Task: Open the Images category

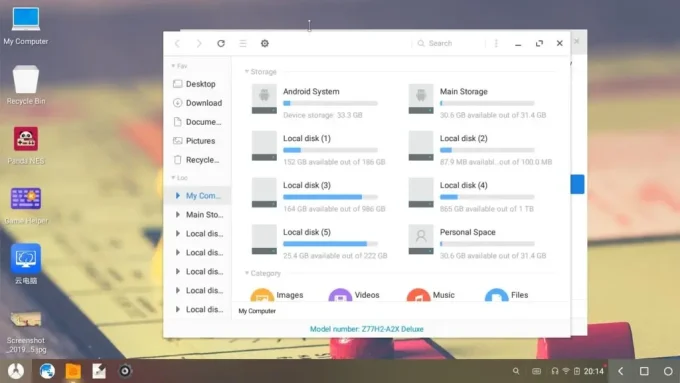Action: pos(277,295)
